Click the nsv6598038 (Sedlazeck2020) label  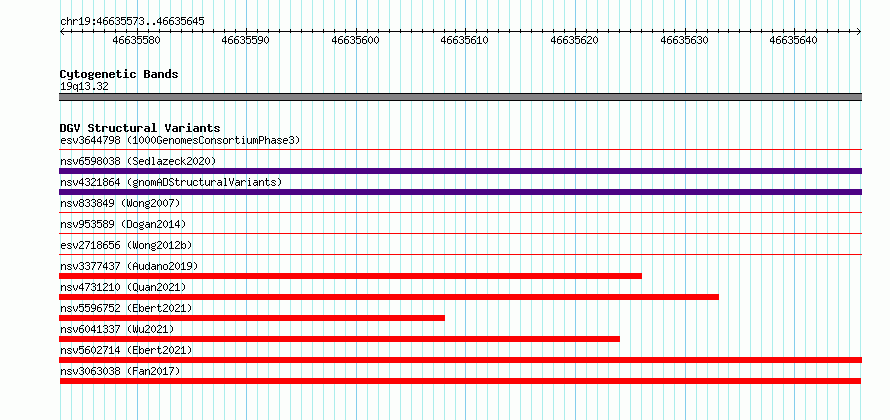click(138, 161)
